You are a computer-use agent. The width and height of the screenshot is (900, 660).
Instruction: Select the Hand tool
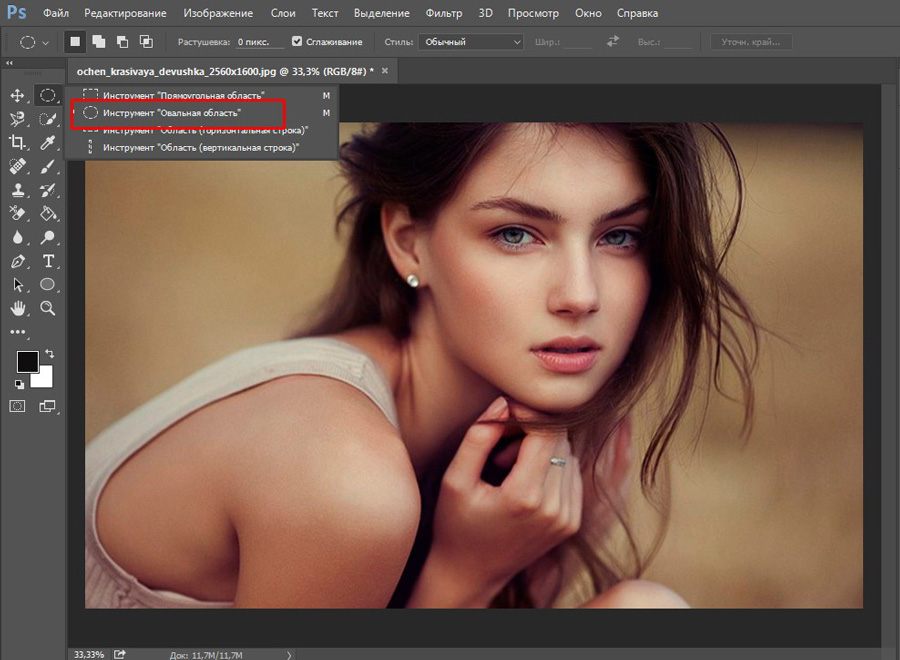17,308
